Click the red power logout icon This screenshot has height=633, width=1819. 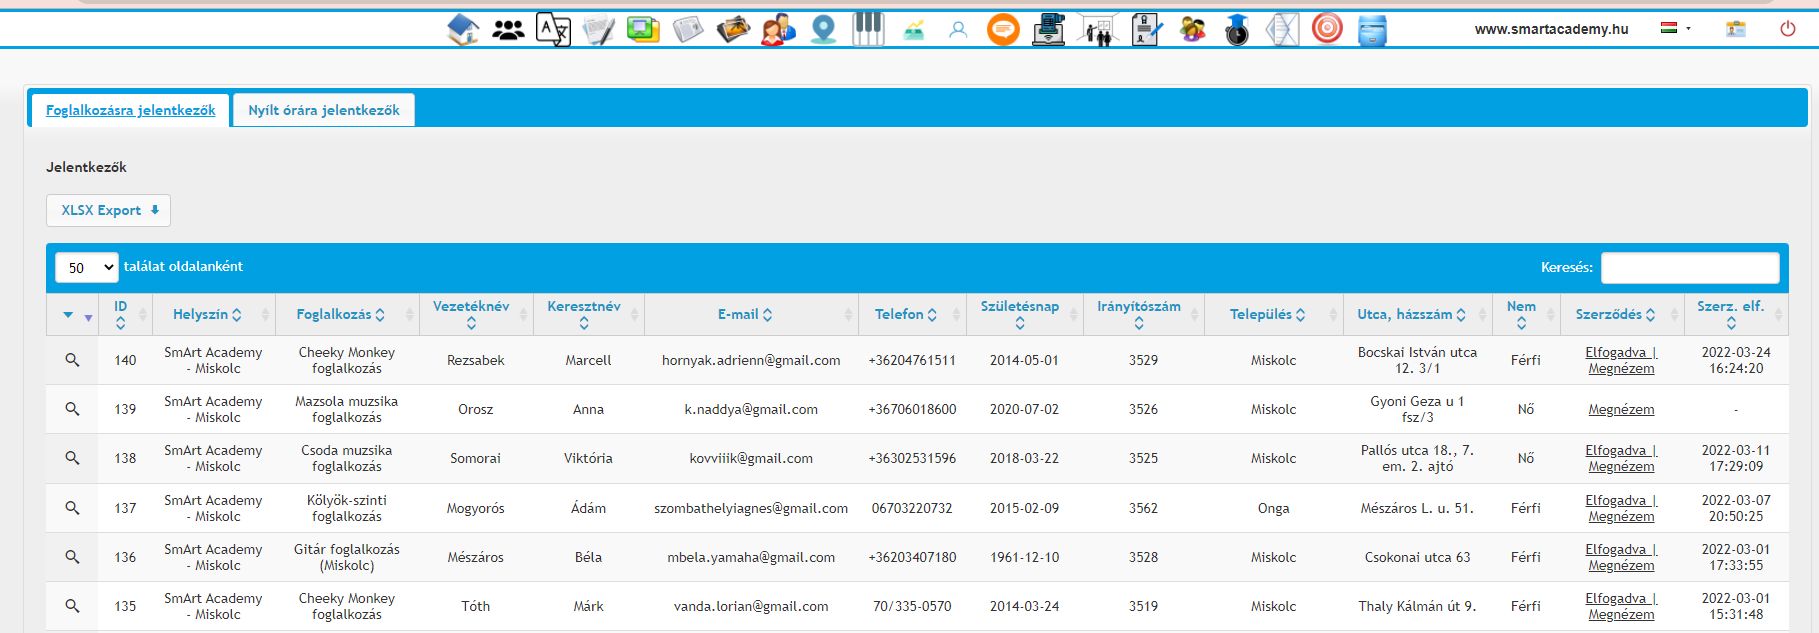[1787, 29]
